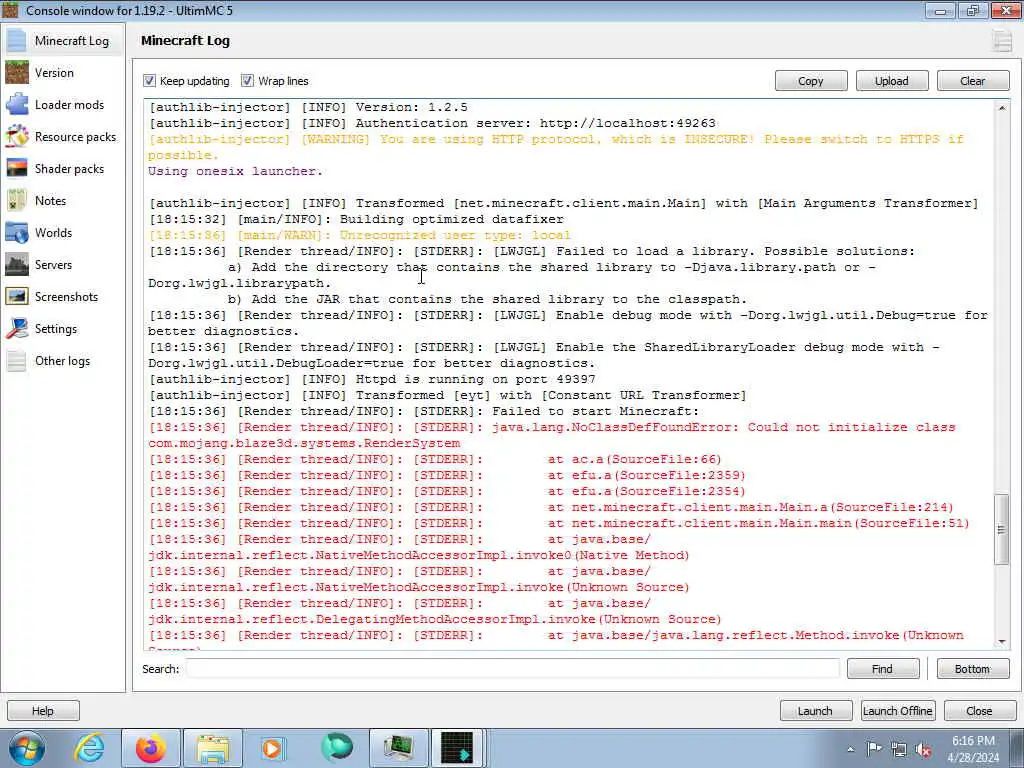The width and height of the screenshot is (1024, 768).
Task: Click the Version grass block icon
Action: coord(17,72)
